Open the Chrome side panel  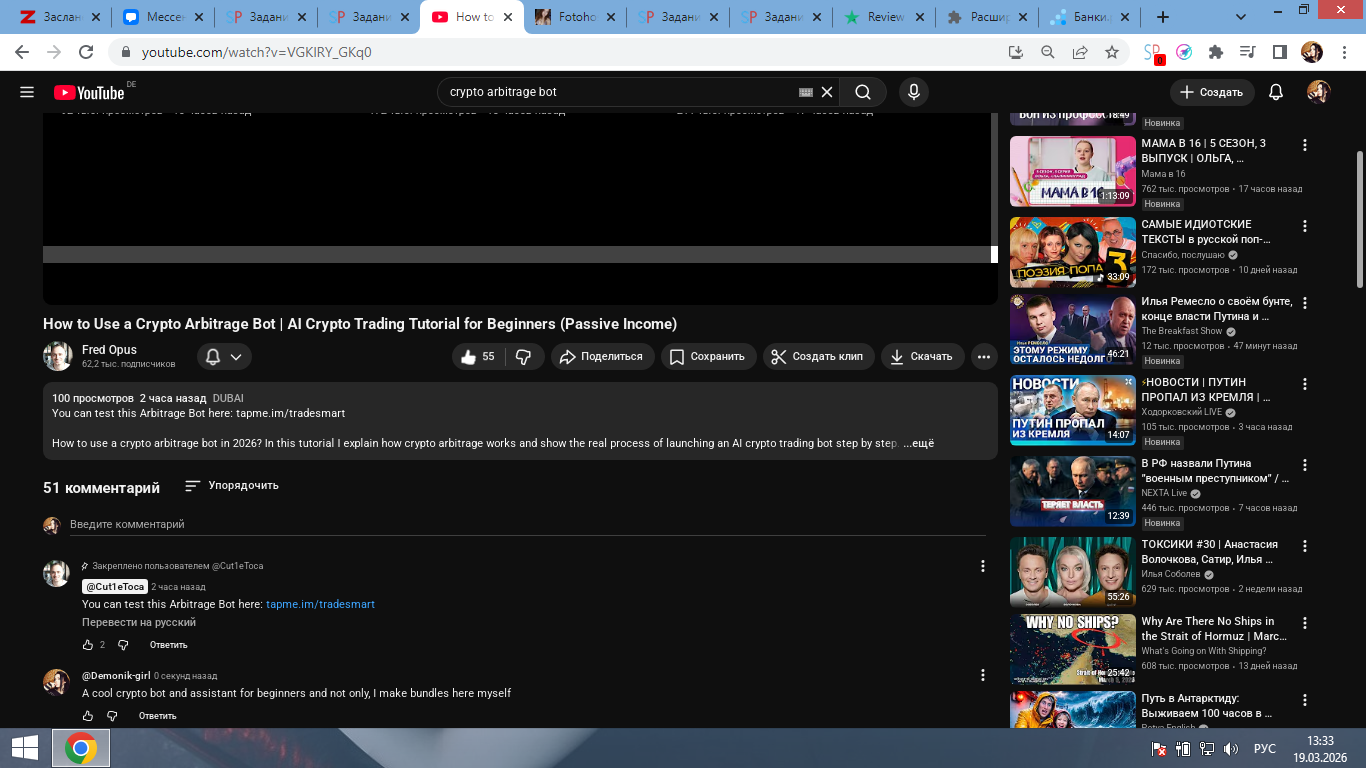click(x=1279, y=52)
